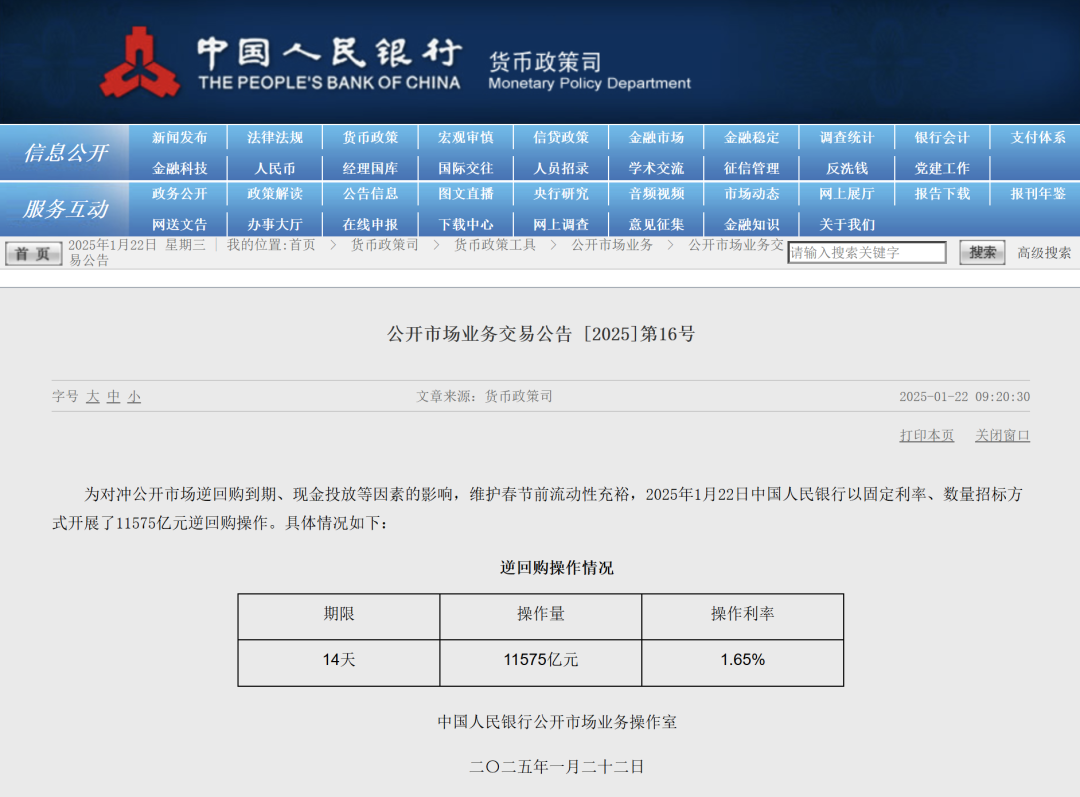Set font size to 大 (large)
Image resolution: width=1080 pixels, height=797 pixels.
[93, 397]
